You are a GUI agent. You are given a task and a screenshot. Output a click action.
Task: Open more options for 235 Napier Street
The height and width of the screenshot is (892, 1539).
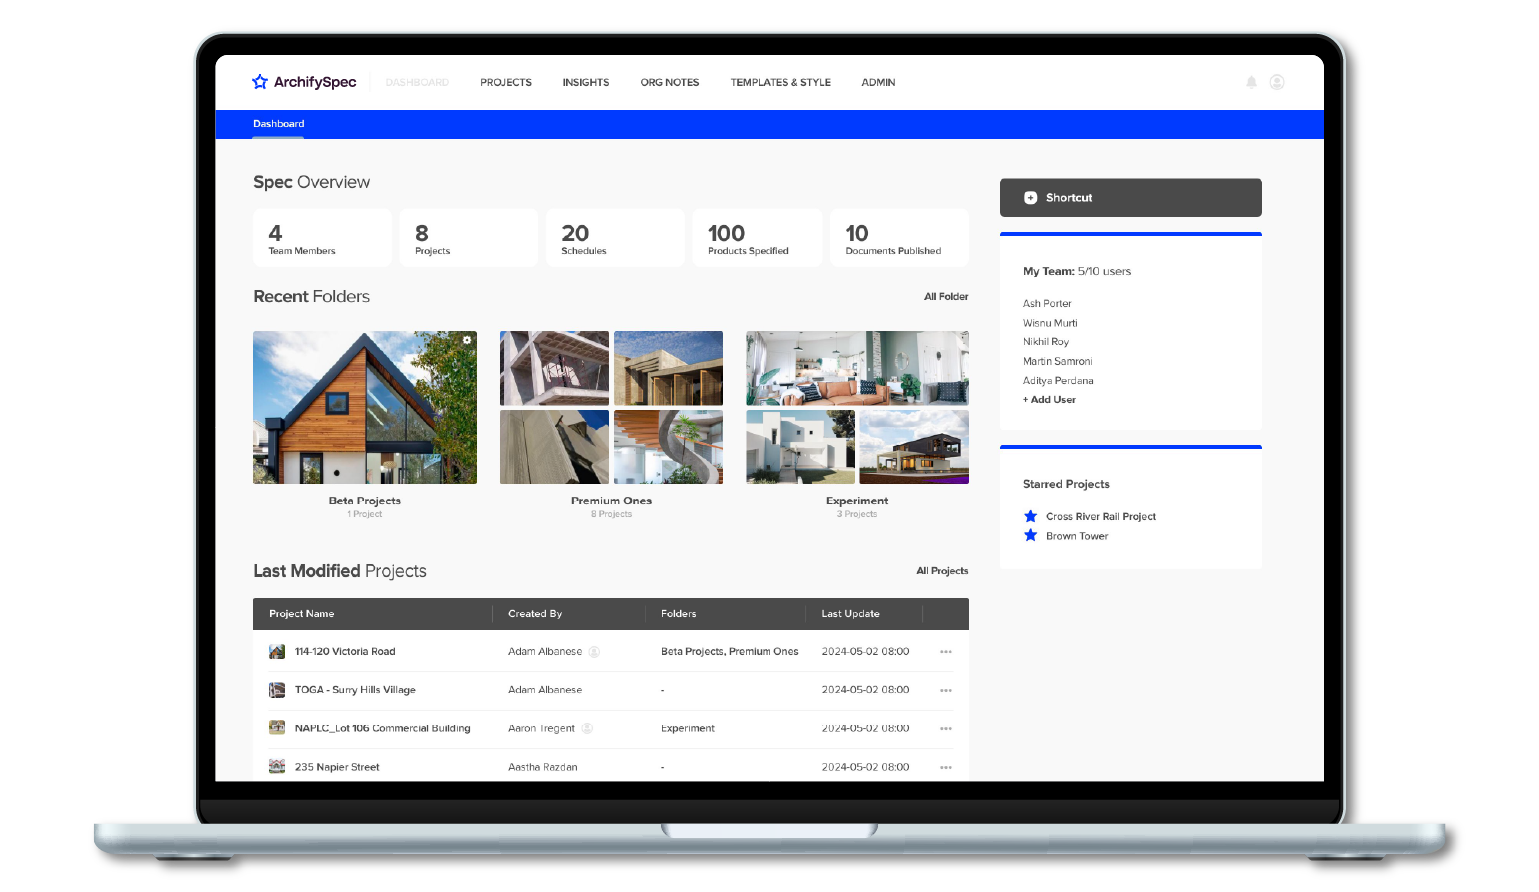[x=946, y=768]
